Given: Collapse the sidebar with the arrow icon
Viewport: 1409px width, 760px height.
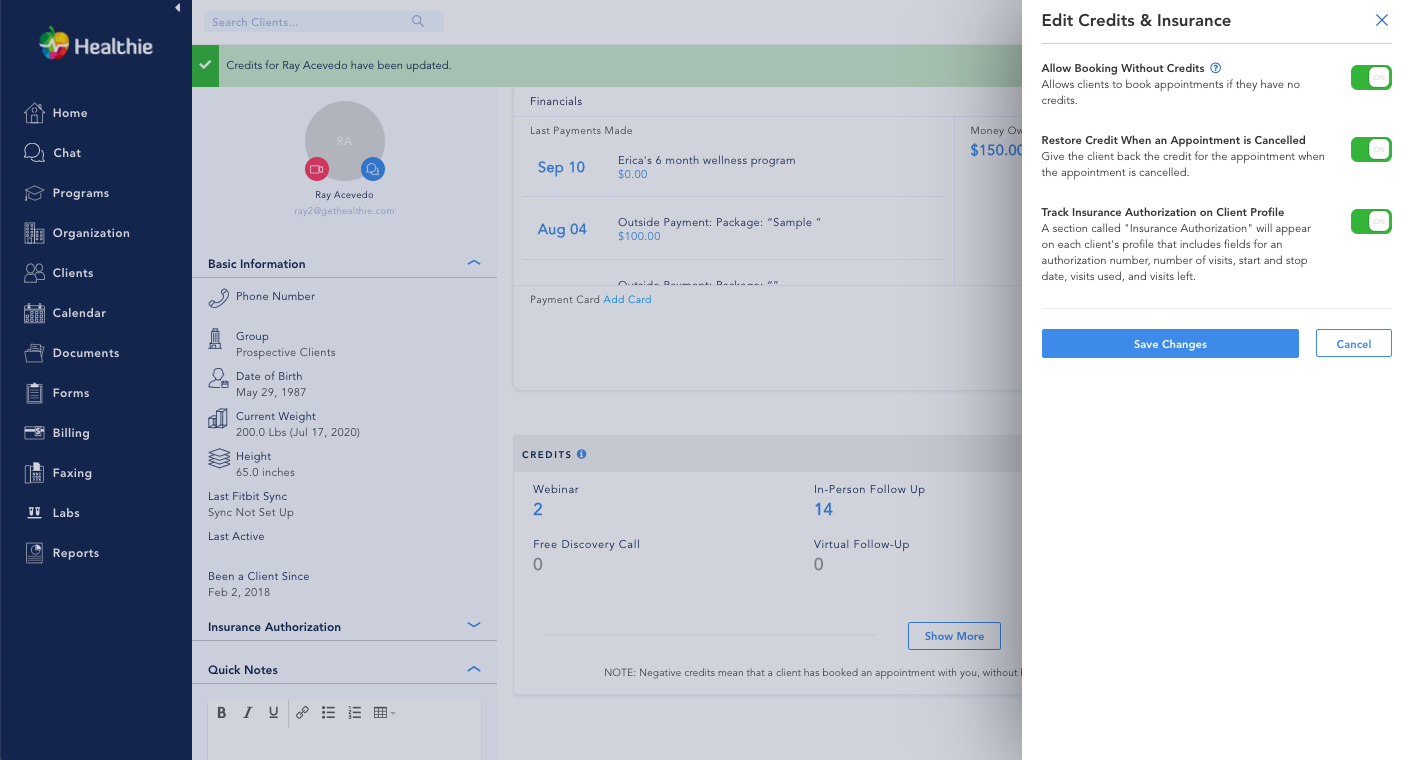Looking at the screenshot, I should coord(177,8).
